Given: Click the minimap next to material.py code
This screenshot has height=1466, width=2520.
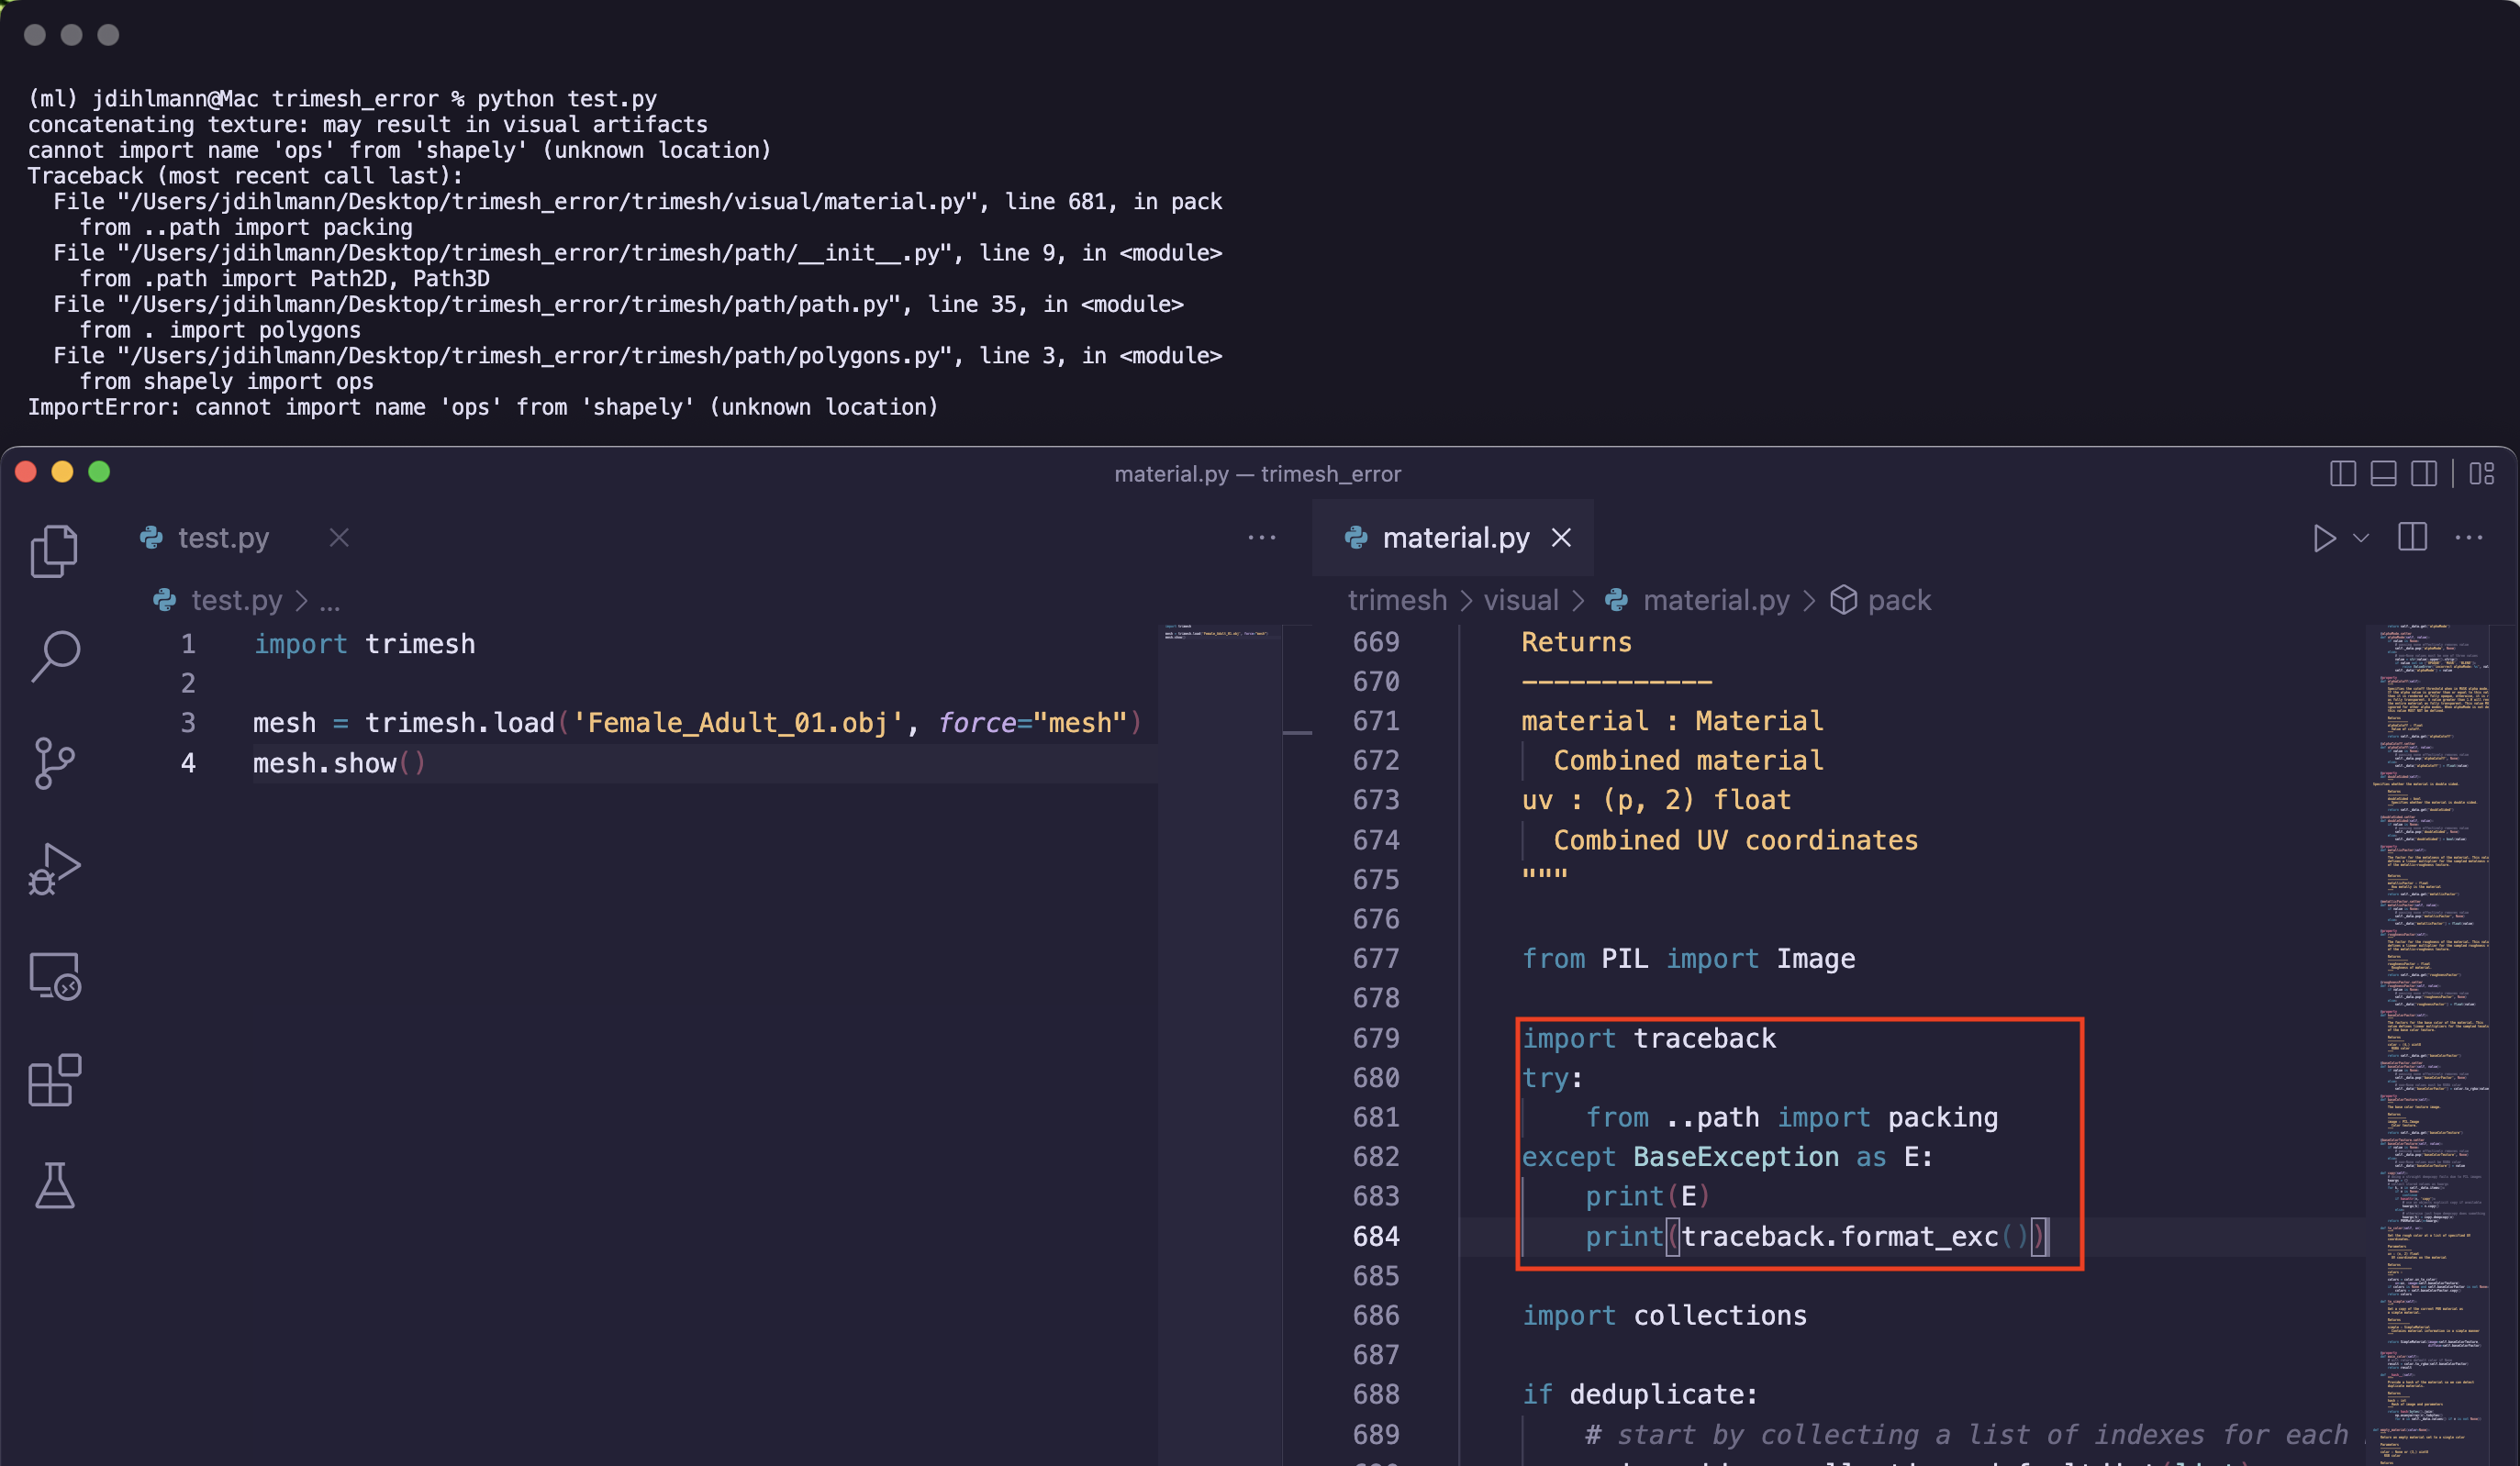Looking at the screenshot, I should tap(2435, 1000).
